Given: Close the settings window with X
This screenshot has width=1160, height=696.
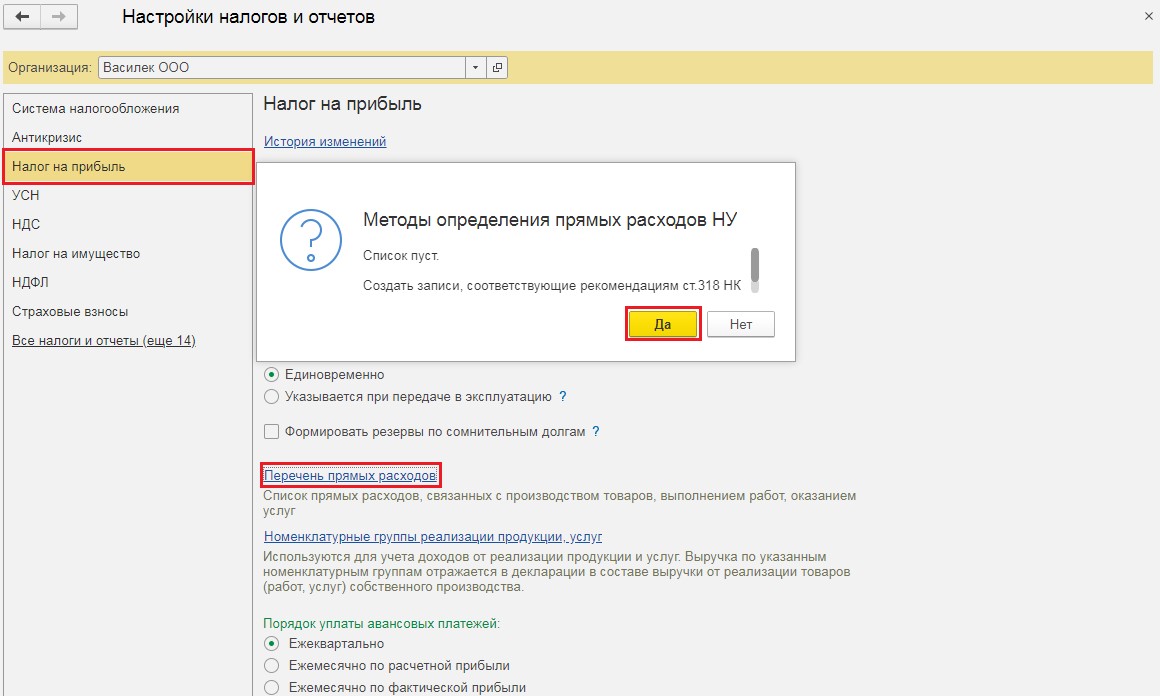Looking at the screenshot, I should tap(1146, 17).
